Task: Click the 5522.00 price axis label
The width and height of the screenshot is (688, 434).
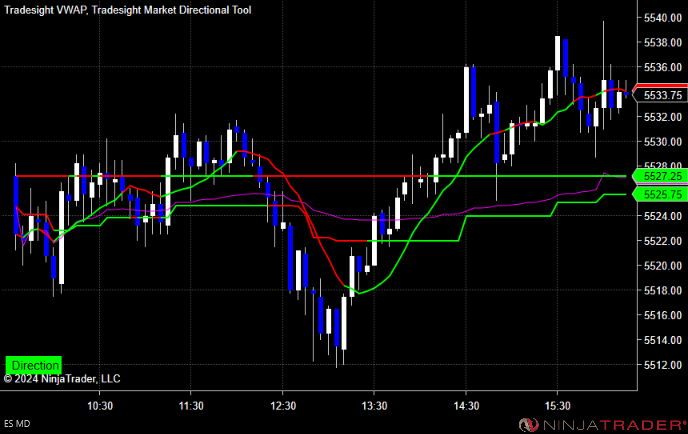Action: pos(663,241)
